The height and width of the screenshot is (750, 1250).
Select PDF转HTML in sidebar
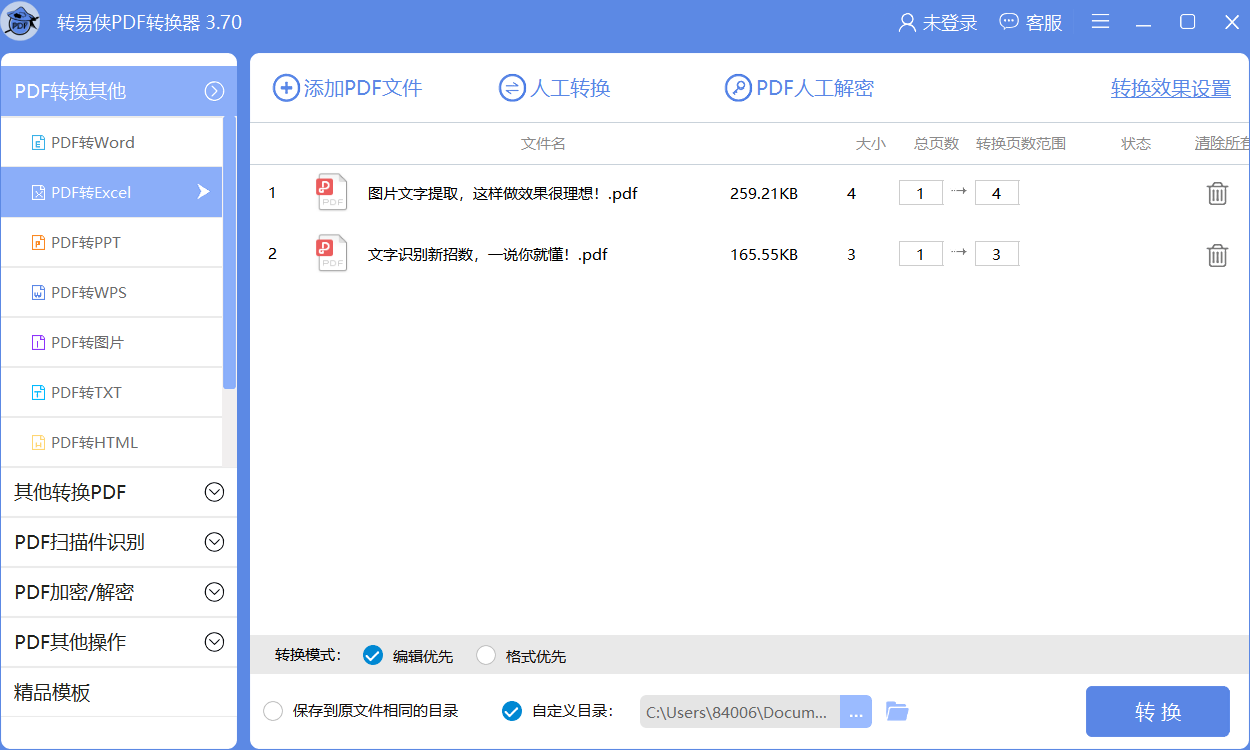111,442
